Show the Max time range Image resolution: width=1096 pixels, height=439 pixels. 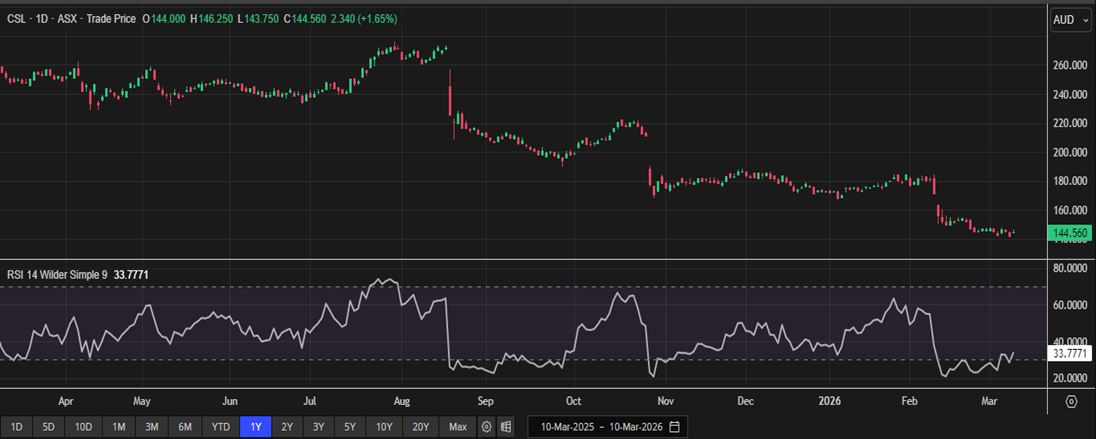click(458, 427)
